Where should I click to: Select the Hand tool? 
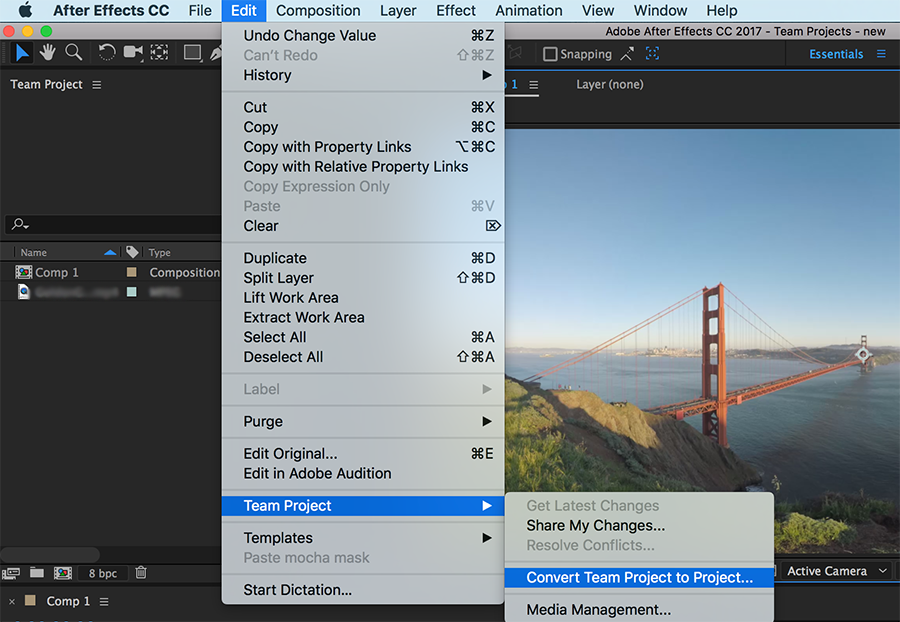(x=47, y=53)
